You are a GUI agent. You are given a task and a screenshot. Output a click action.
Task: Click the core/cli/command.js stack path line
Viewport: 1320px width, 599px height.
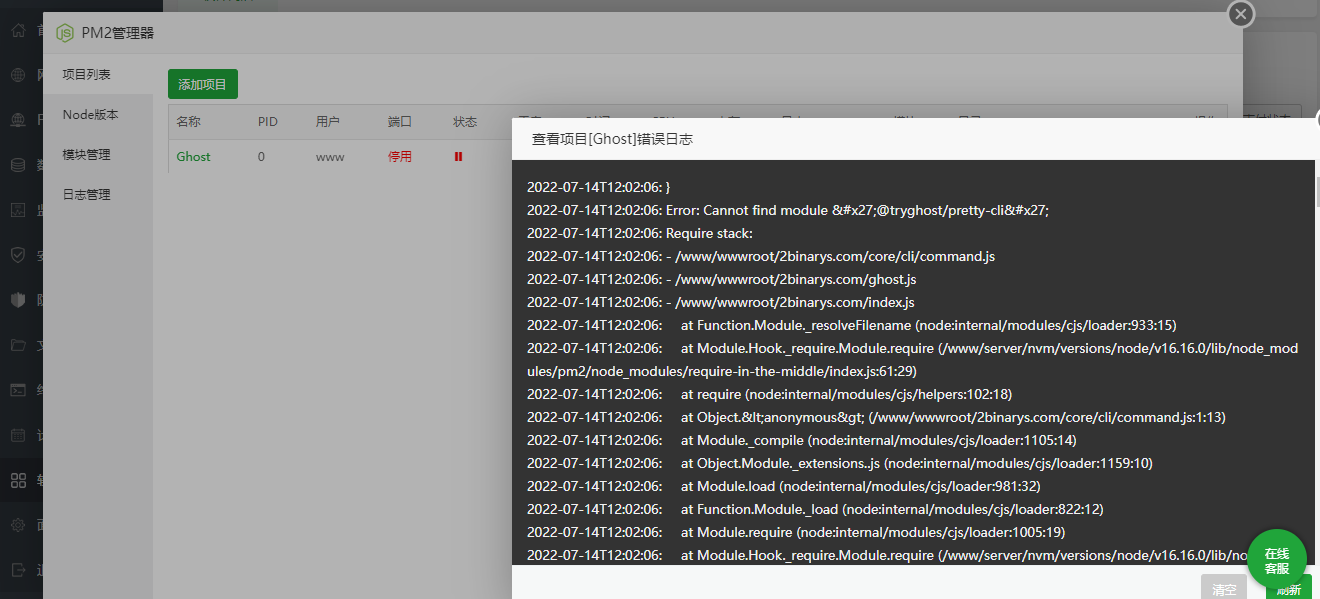click(x=761, y=256)
